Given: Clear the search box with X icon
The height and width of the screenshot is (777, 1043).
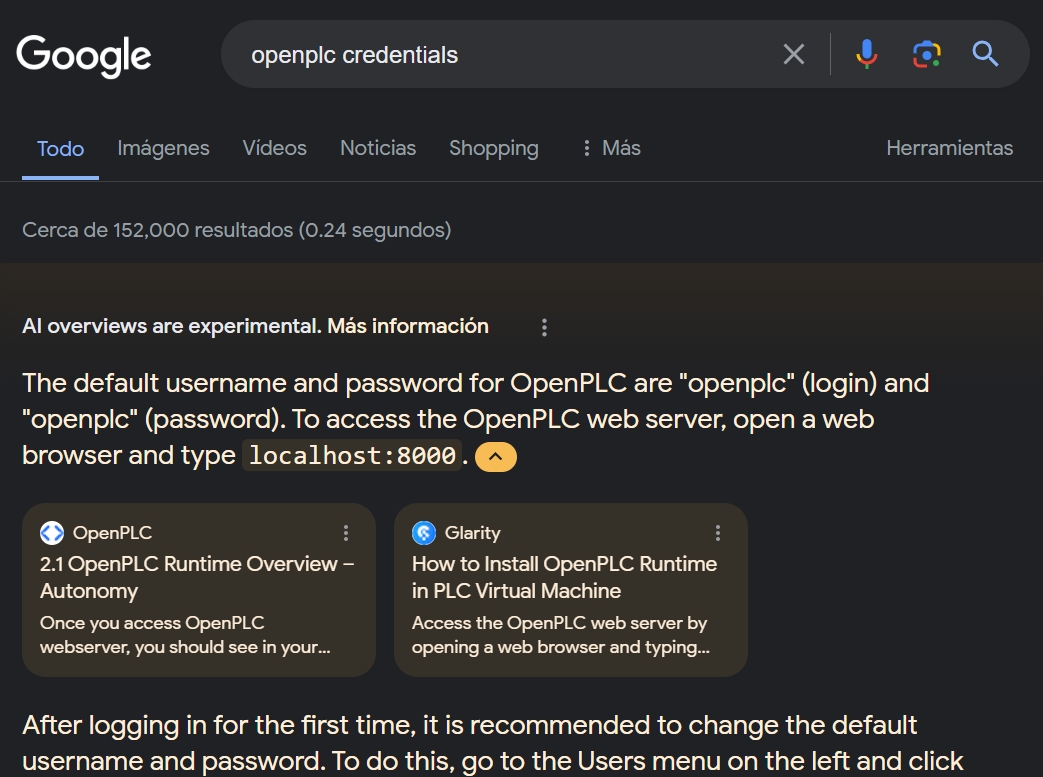Looking at the screenshot, I should [793, 54].
